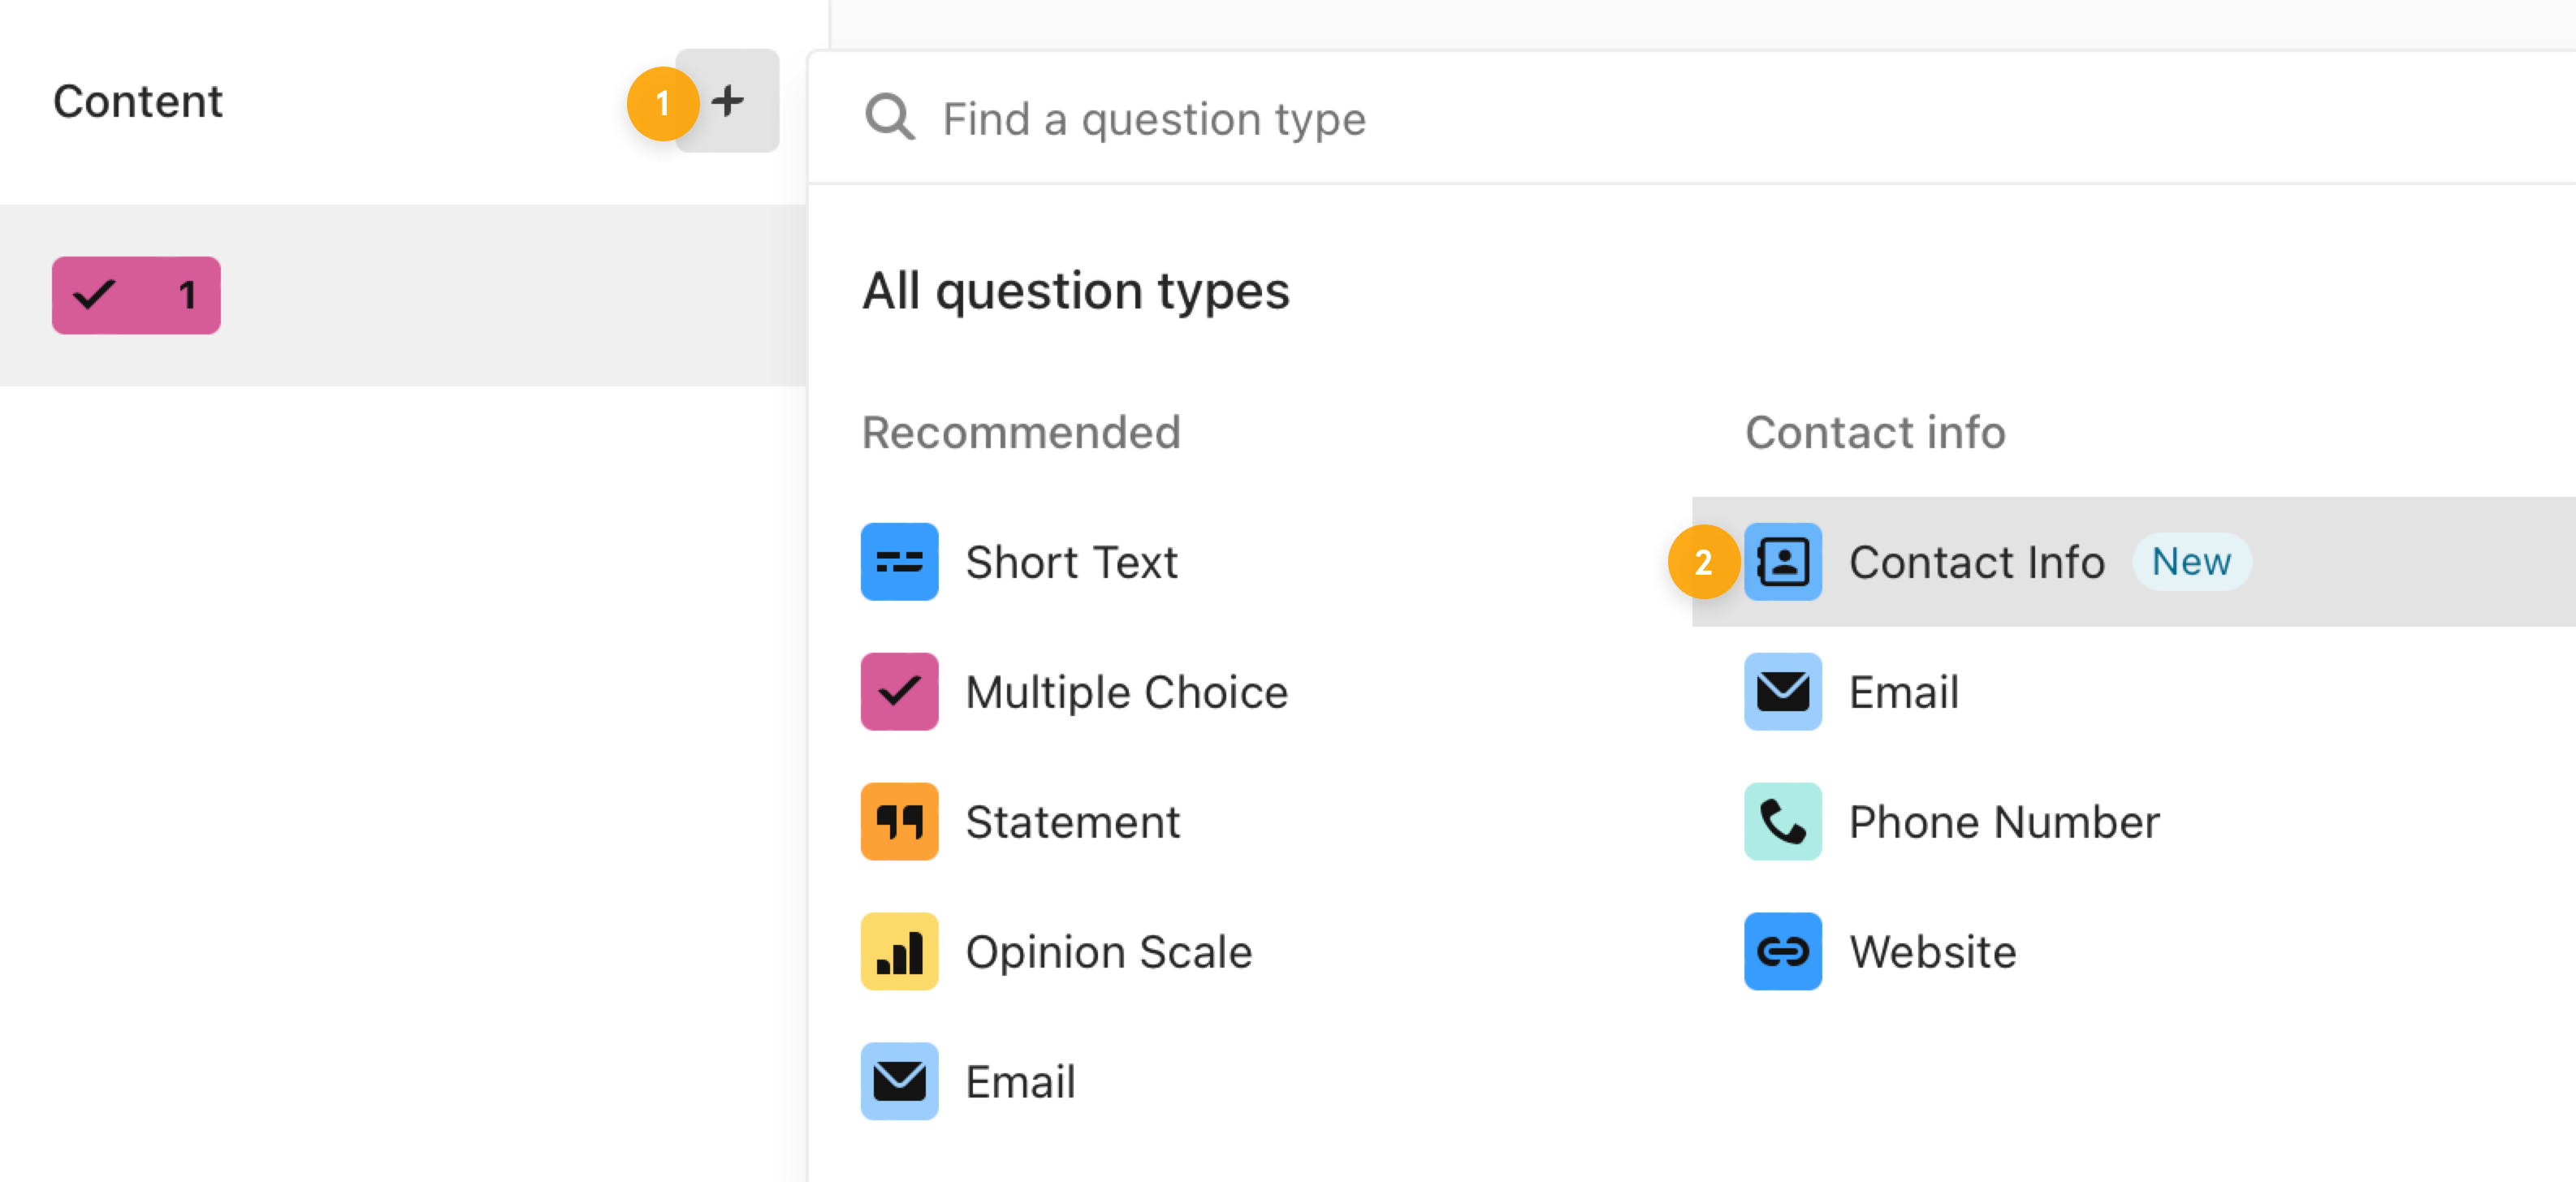Click the Email envelope icon under Recommended
Screen dimensions: 2576x1182
tap(899, 1081)
